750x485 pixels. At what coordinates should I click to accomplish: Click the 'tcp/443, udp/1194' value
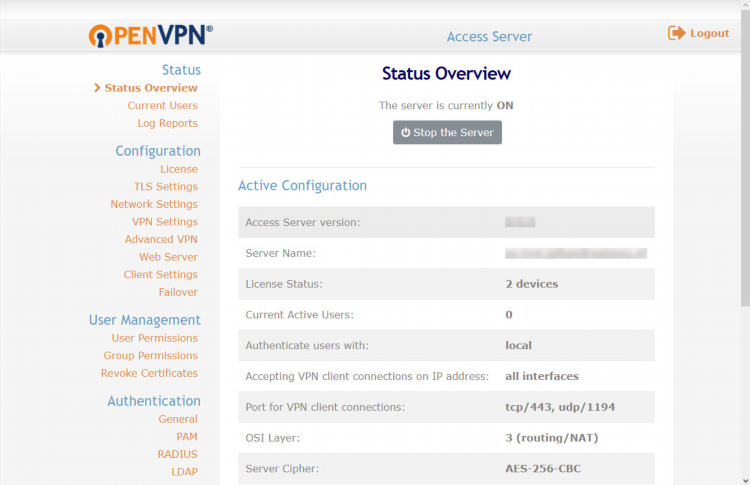(x=560, y=408)
